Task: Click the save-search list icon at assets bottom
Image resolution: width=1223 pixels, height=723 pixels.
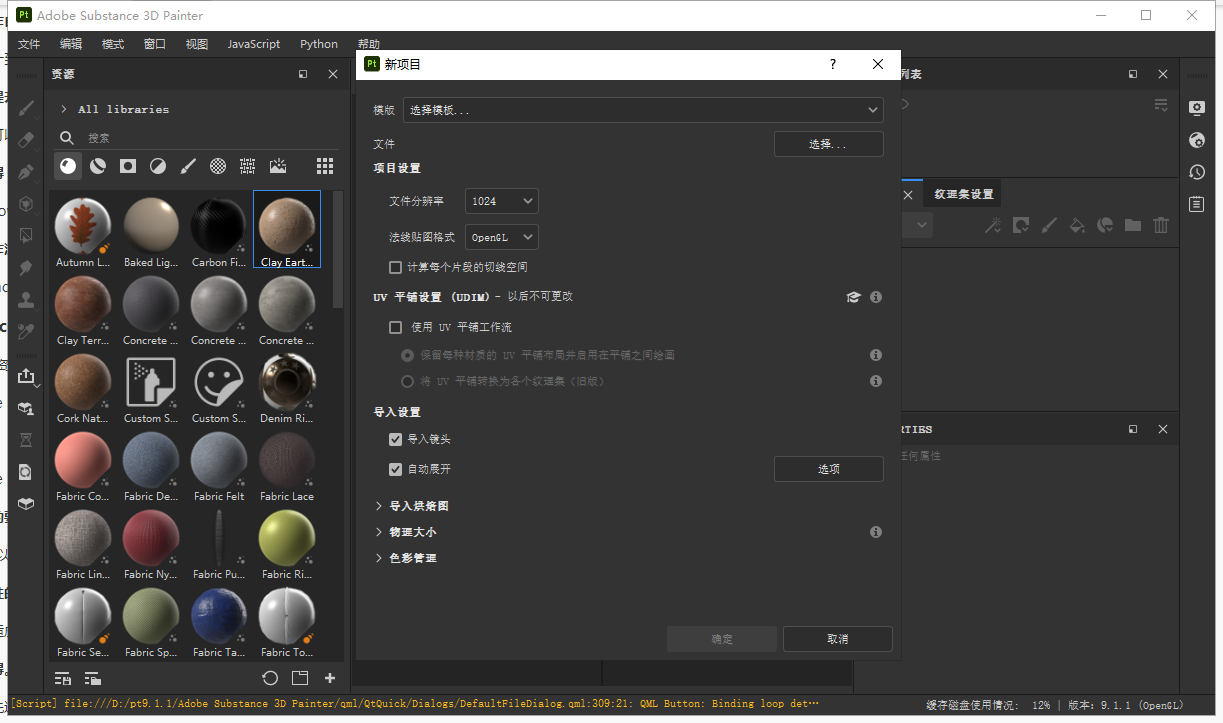Action: tap(64, 678)
